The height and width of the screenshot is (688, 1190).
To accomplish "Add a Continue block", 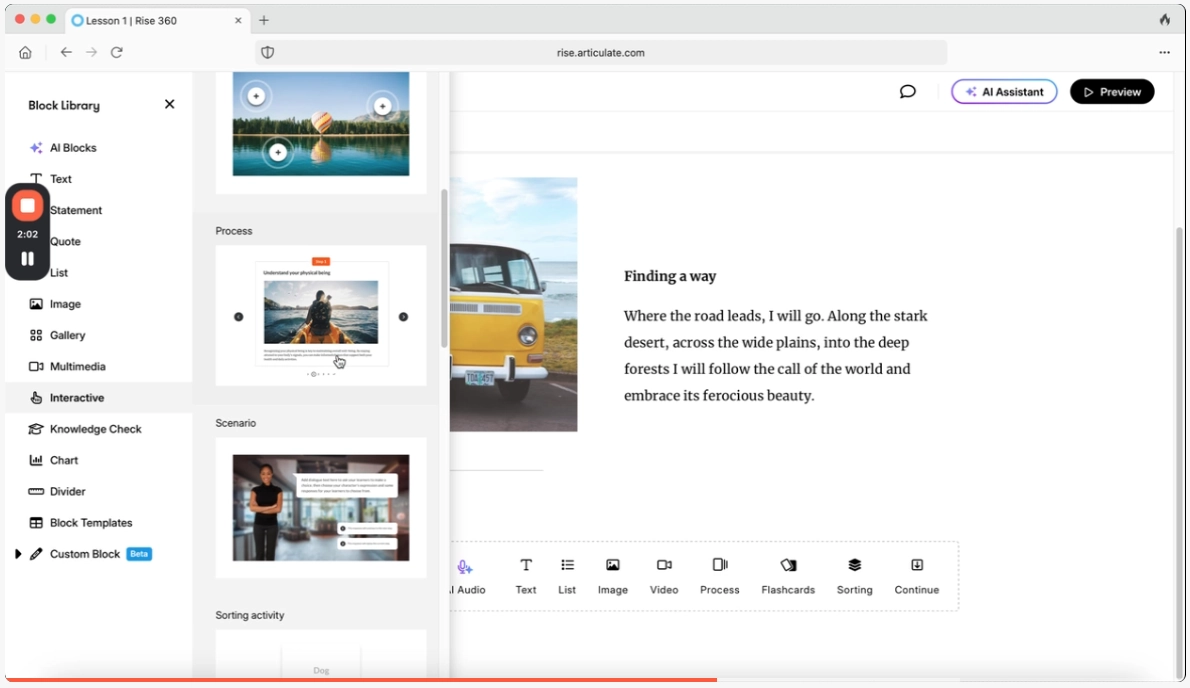I will pyautogui.click(x=916, y=576).
